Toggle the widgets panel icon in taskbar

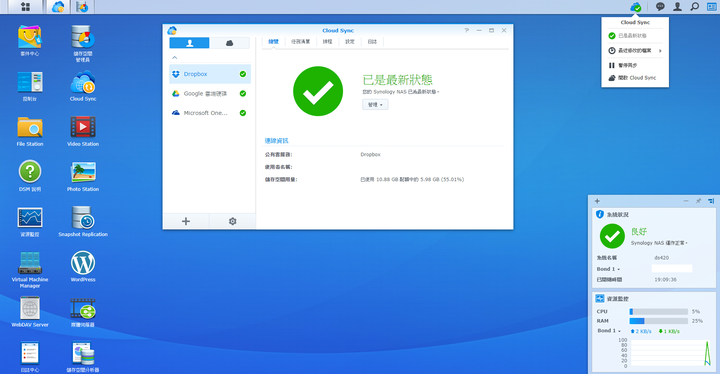(x=712, y=6)
